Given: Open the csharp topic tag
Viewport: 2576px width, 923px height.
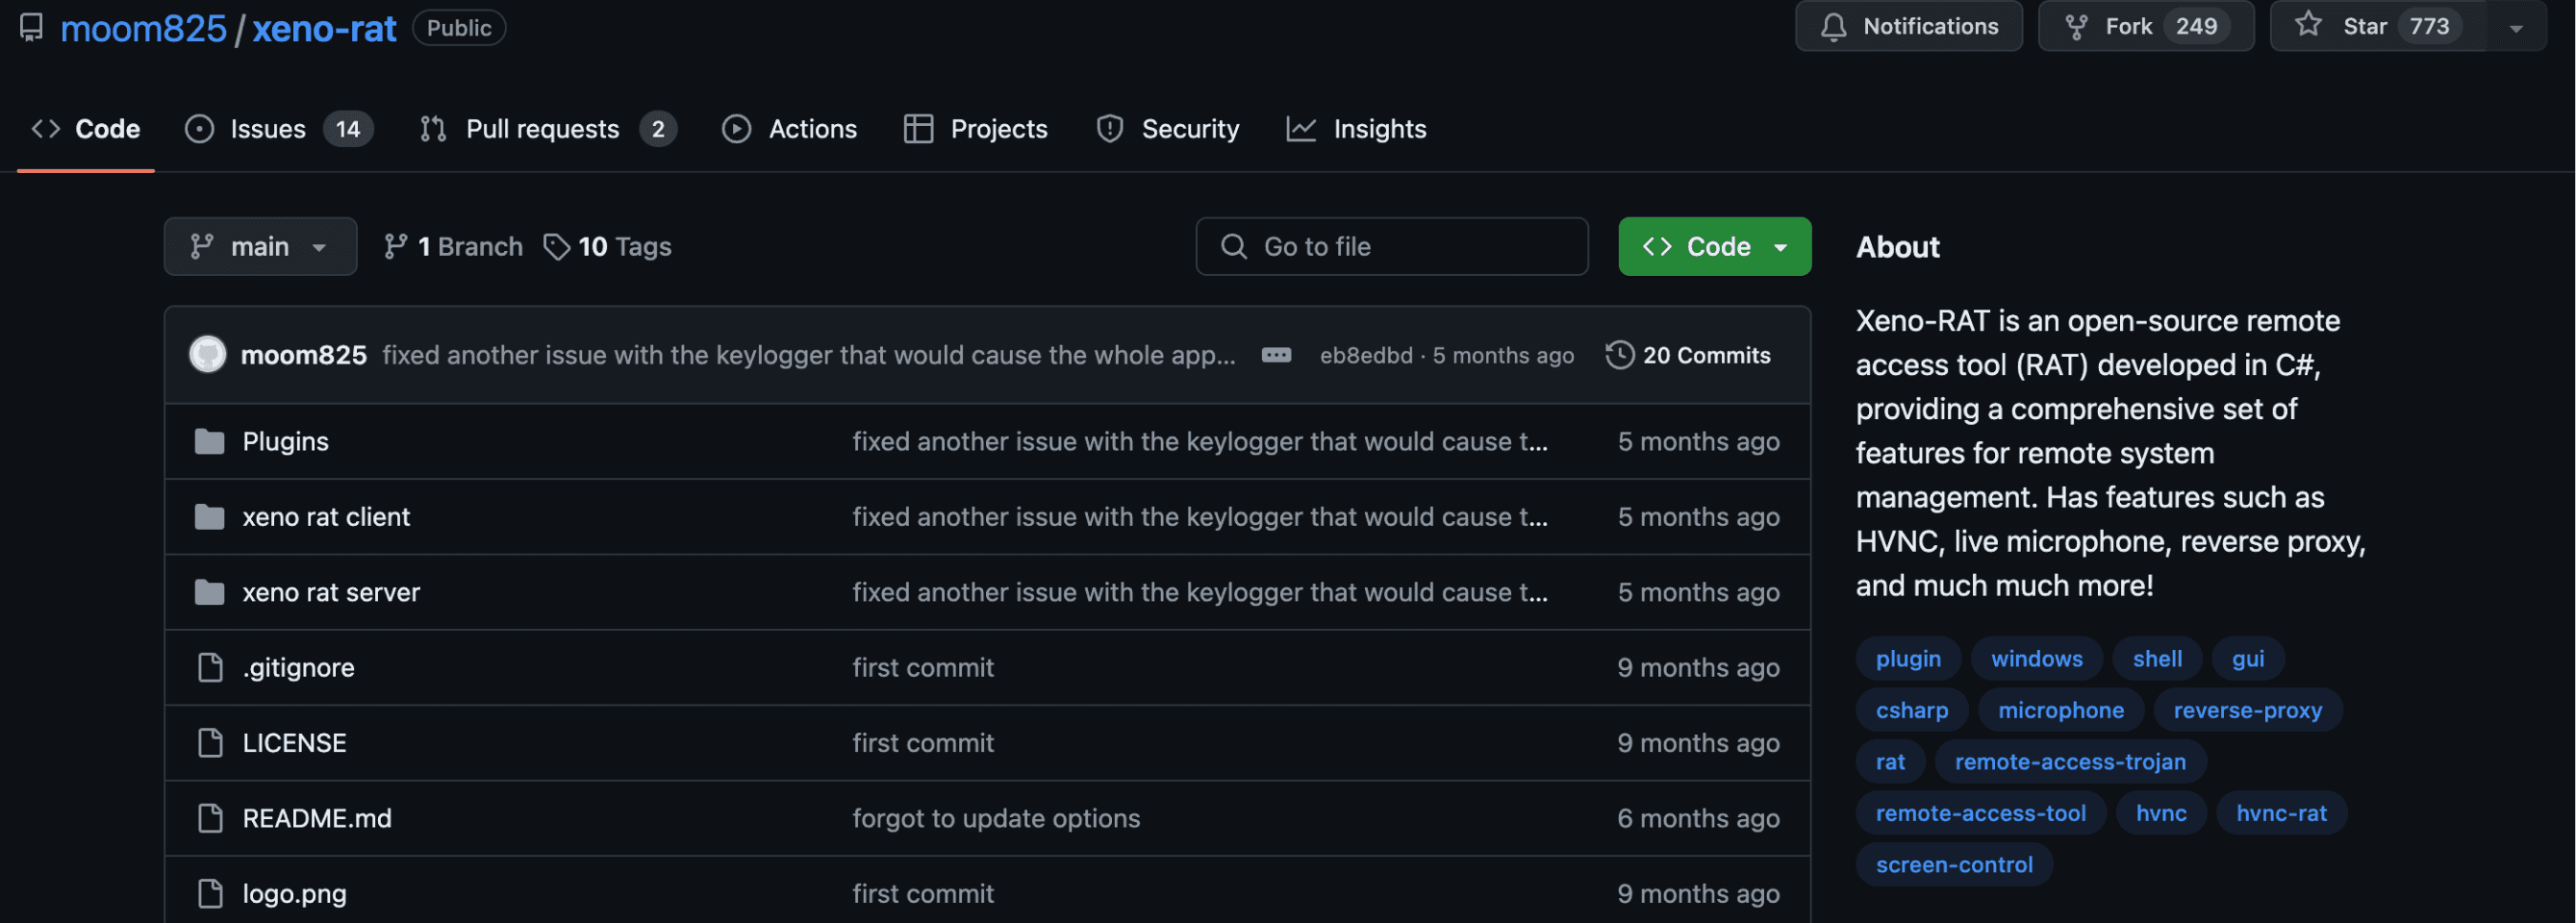Looking at the screenshot, I should coord(1911,710).
